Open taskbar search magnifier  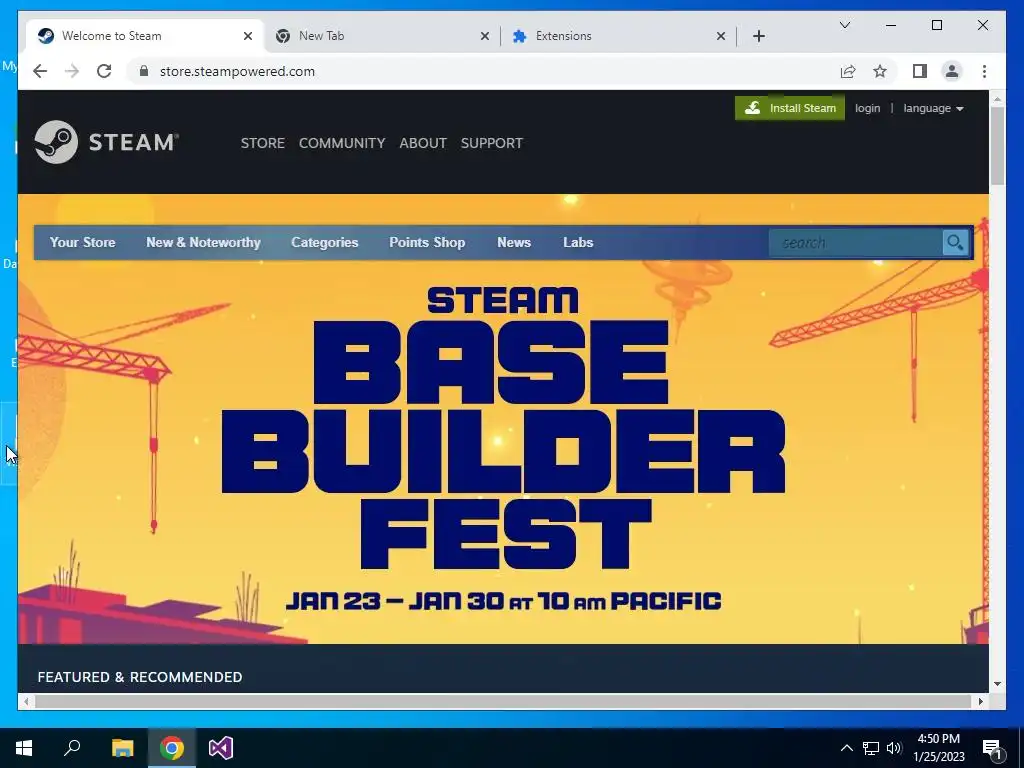(72, 748)
